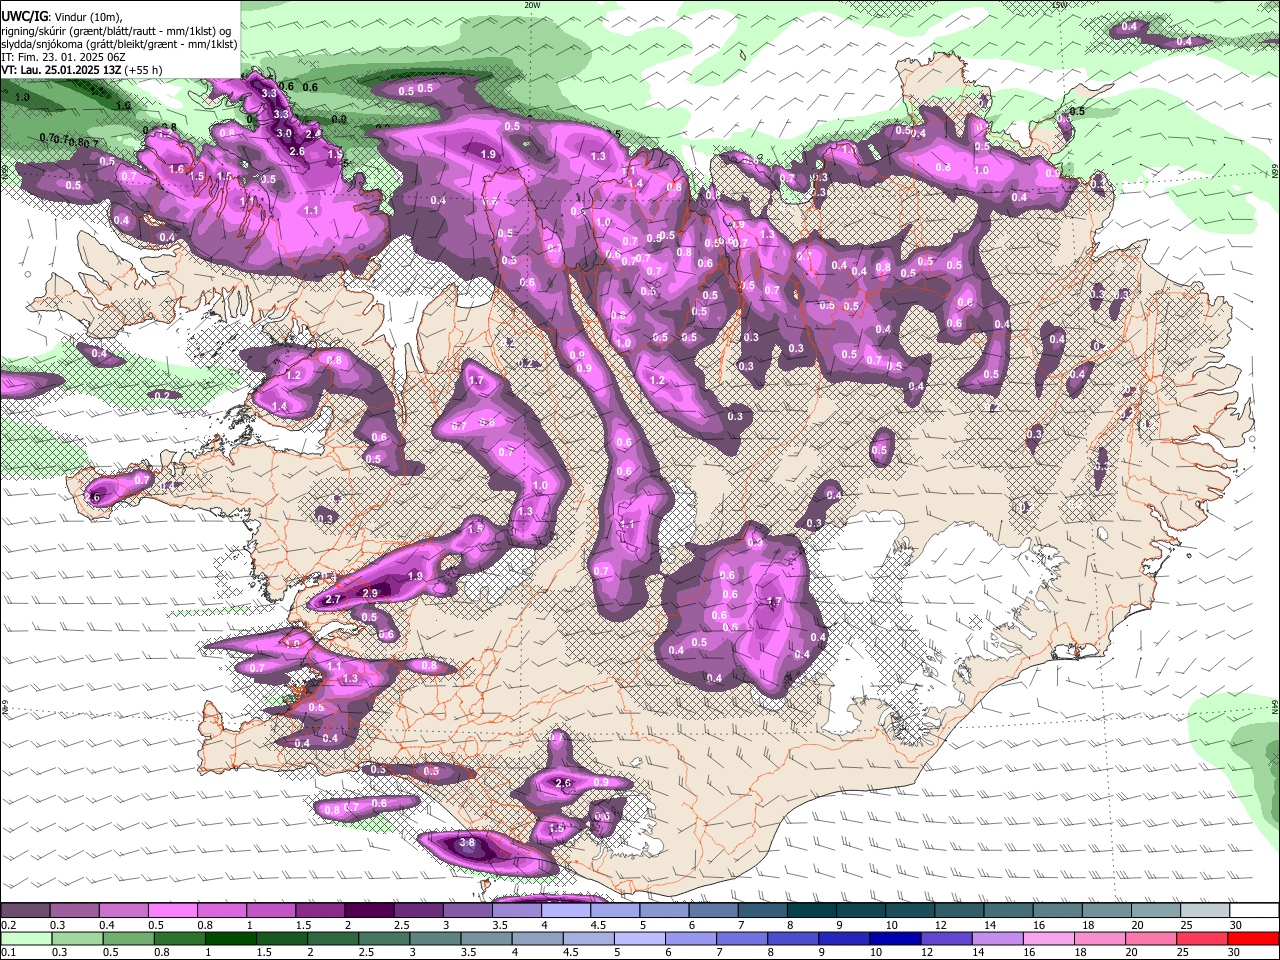Choose the grey-green 3–3.5 swatch, lower scale
1280x960 pixels.
pos(435,938)
